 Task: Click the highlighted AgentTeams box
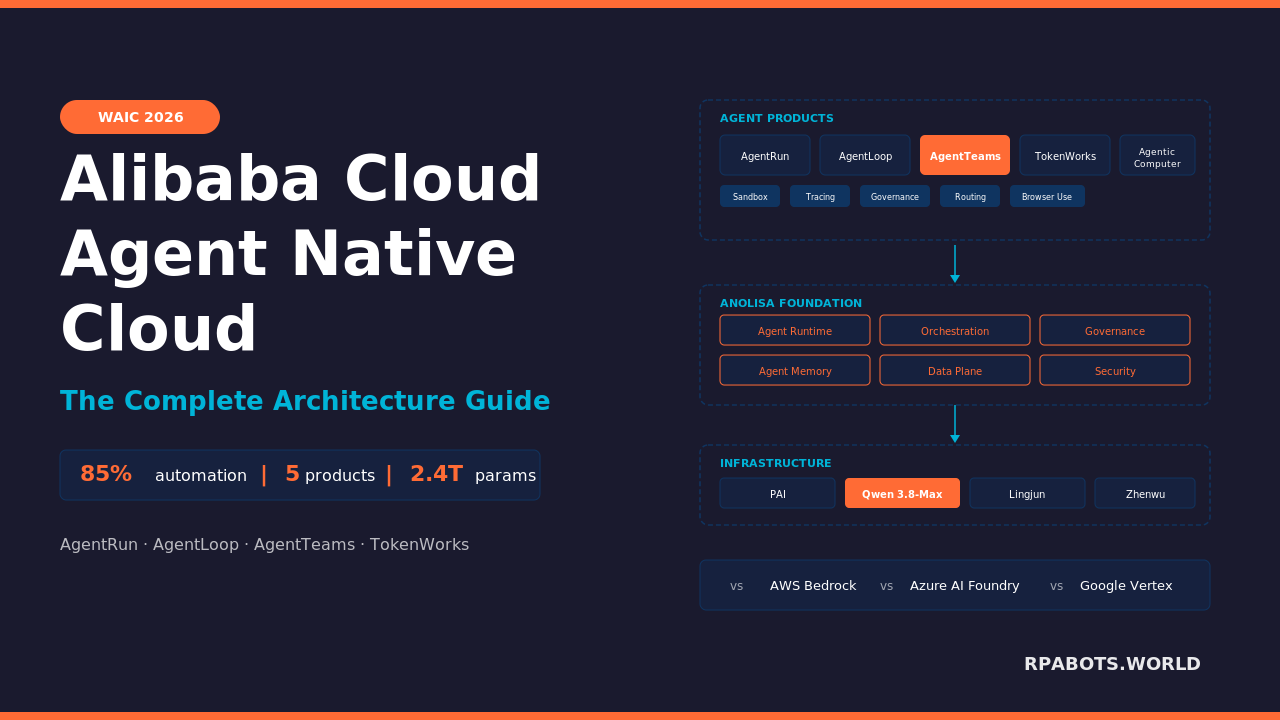(x=965, y=155)
